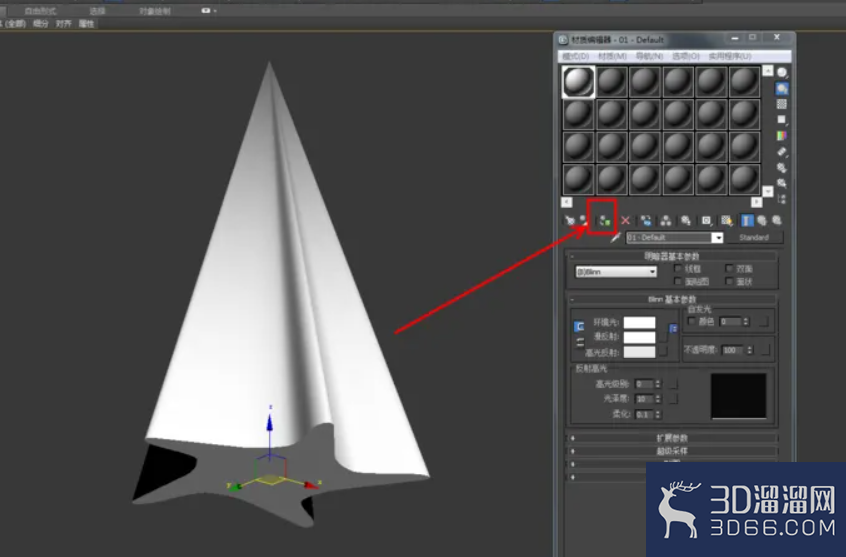Enable the 面贴图 face map checkbox
The width and height of the screenshot is (846, 557).
point(678,281)
